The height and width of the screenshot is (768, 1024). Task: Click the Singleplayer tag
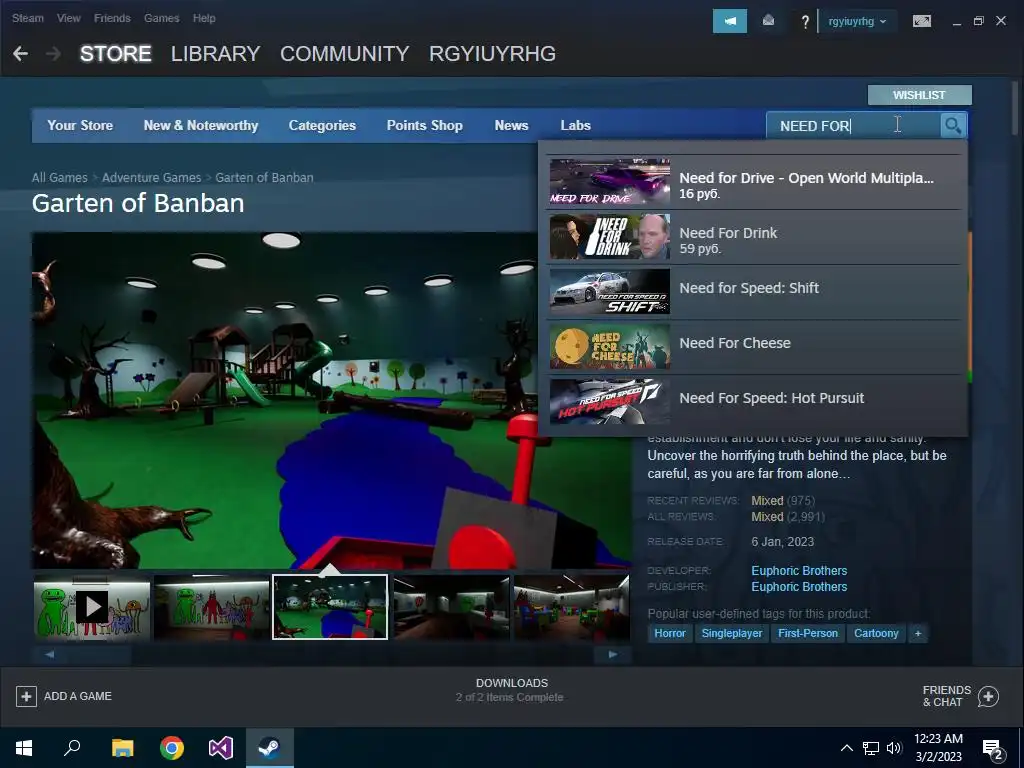[x=731, y=633]
